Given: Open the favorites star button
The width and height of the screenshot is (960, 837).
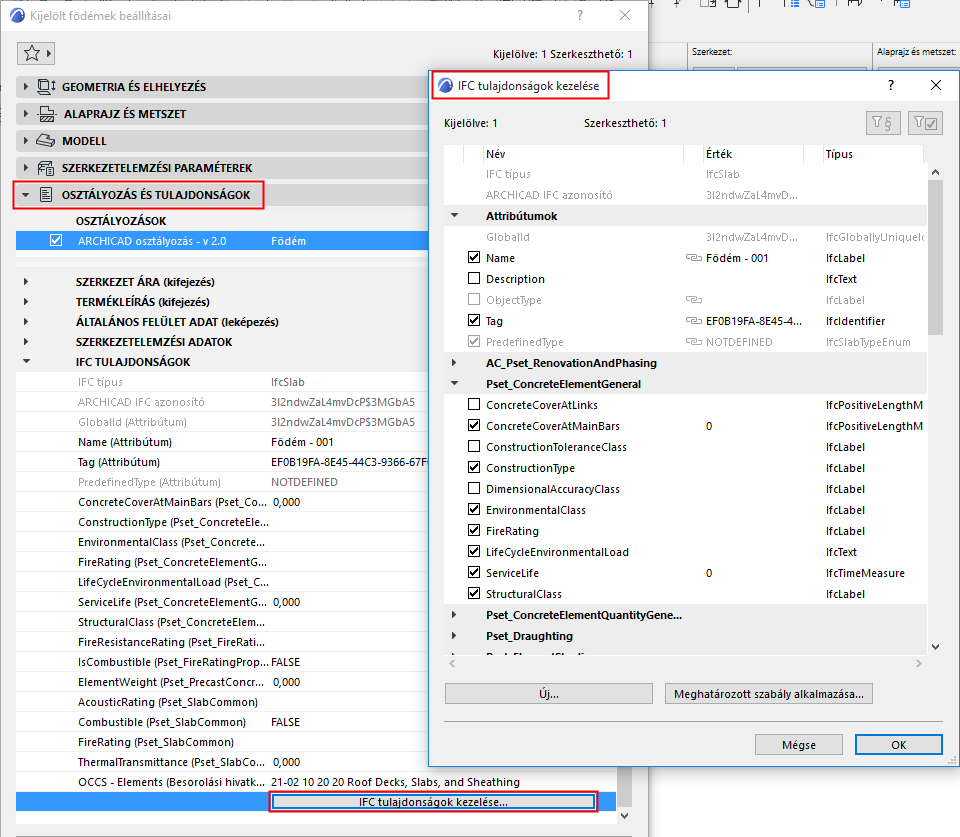Looking at the screenshot, I should click(36, 54).
